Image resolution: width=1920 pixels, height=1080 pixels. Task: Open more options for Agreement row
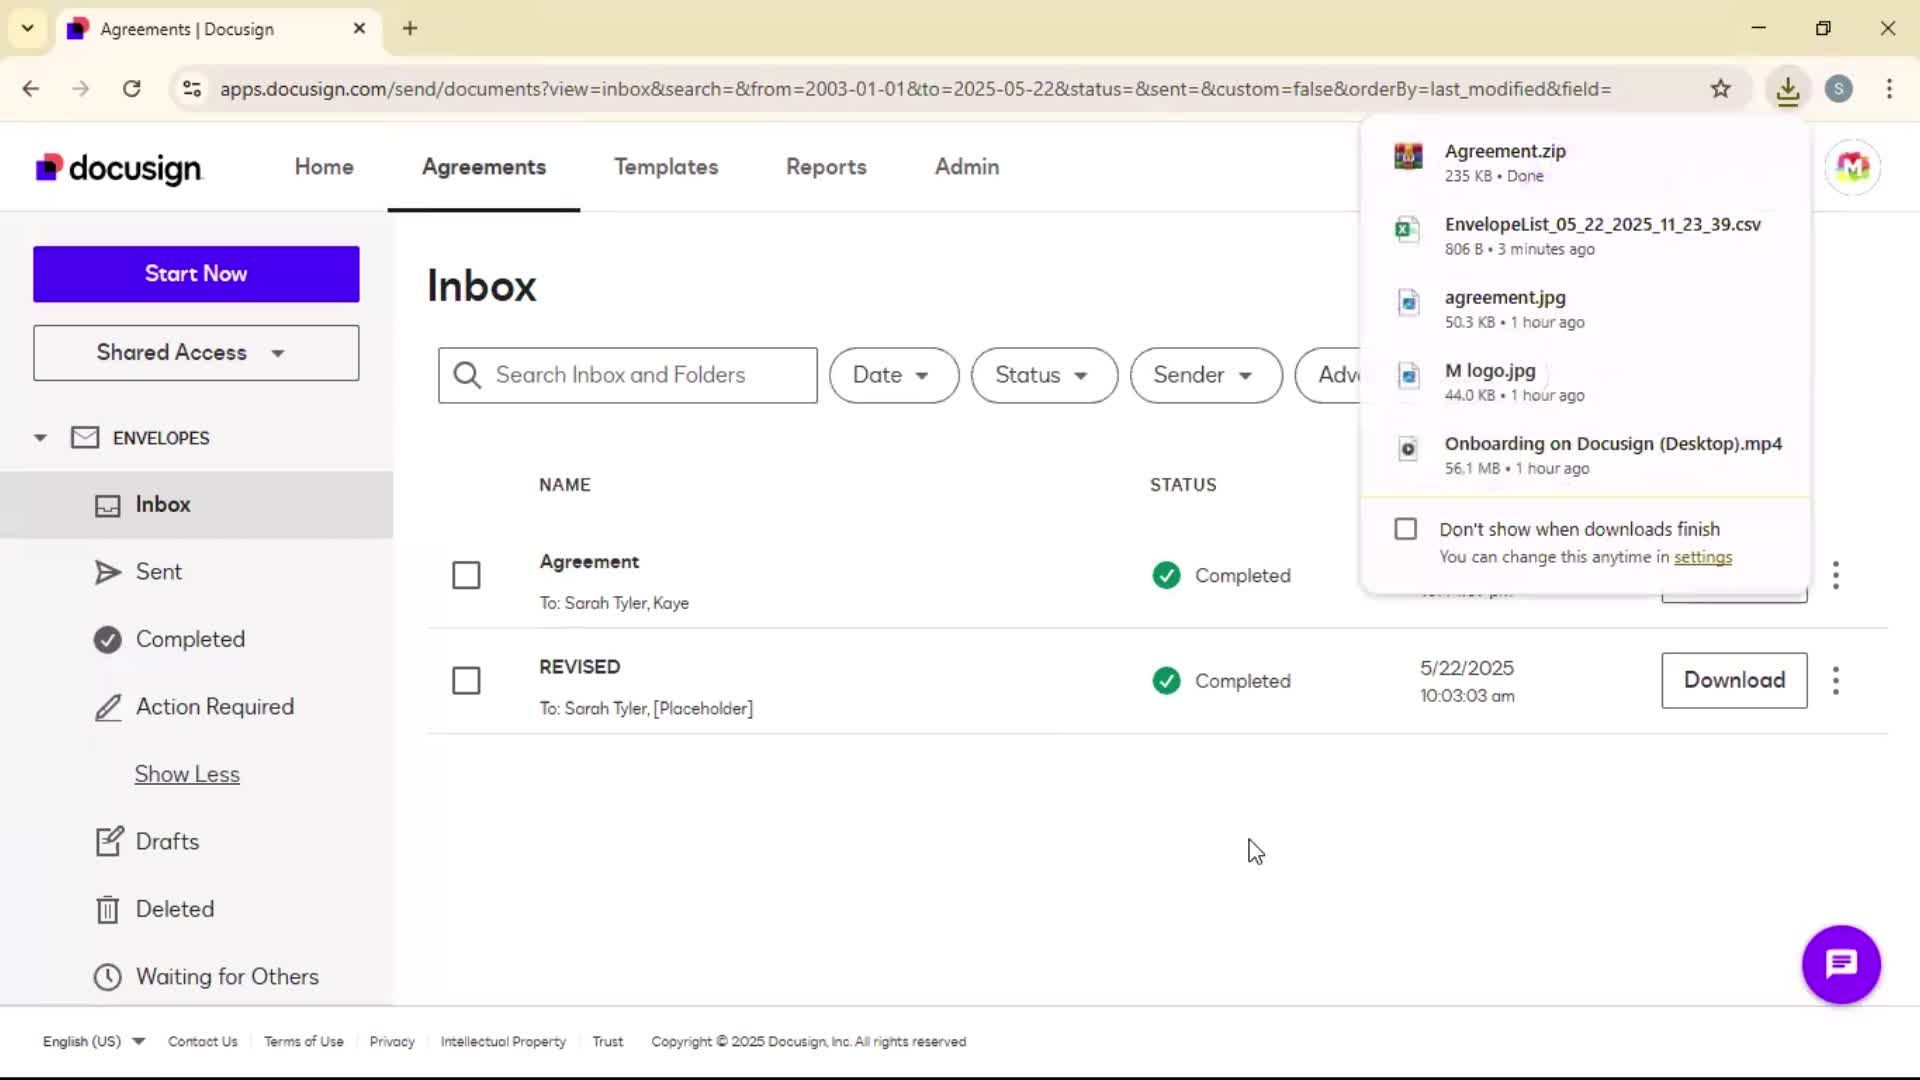[x=1835, y=575]
